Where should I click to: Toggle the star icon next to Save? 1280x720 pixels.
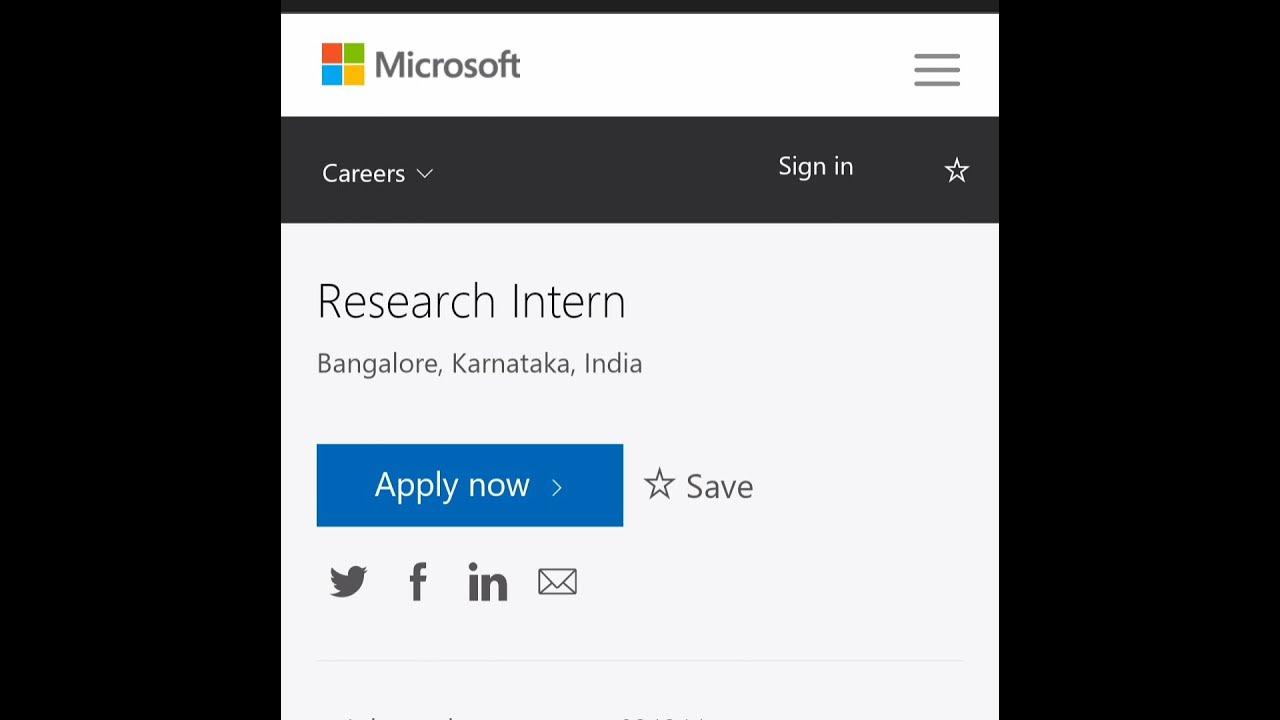[659, 485]
